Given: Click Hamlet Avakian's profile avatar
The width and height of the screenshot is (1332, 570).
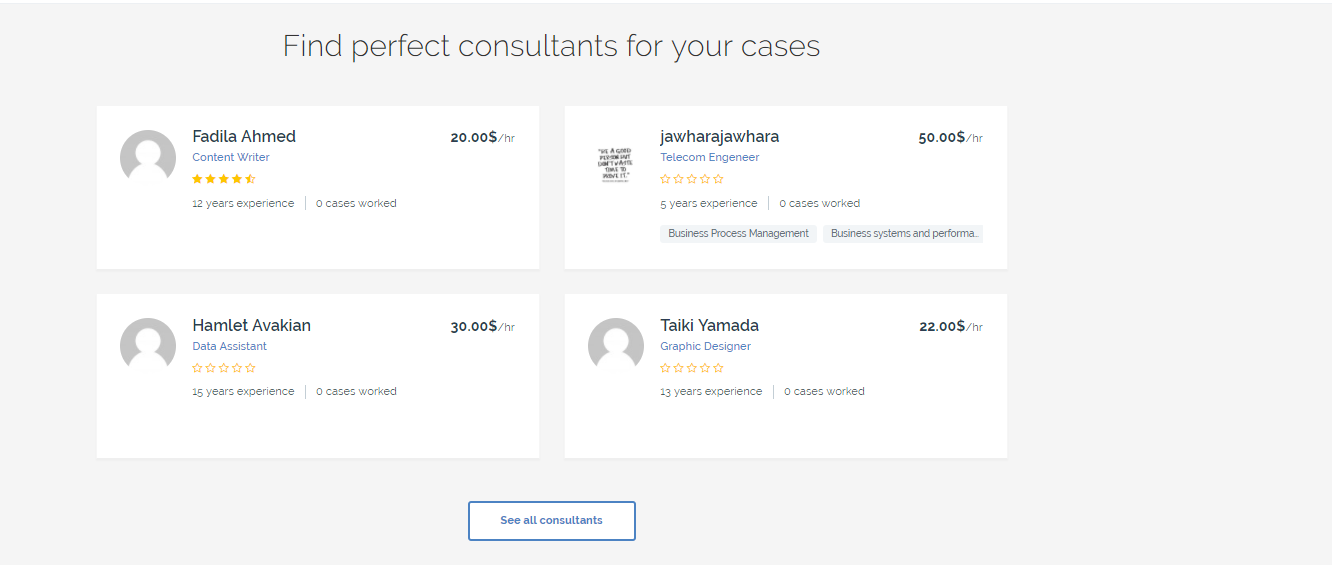Looking at the screenshot, I should click(x=148, y=346).
